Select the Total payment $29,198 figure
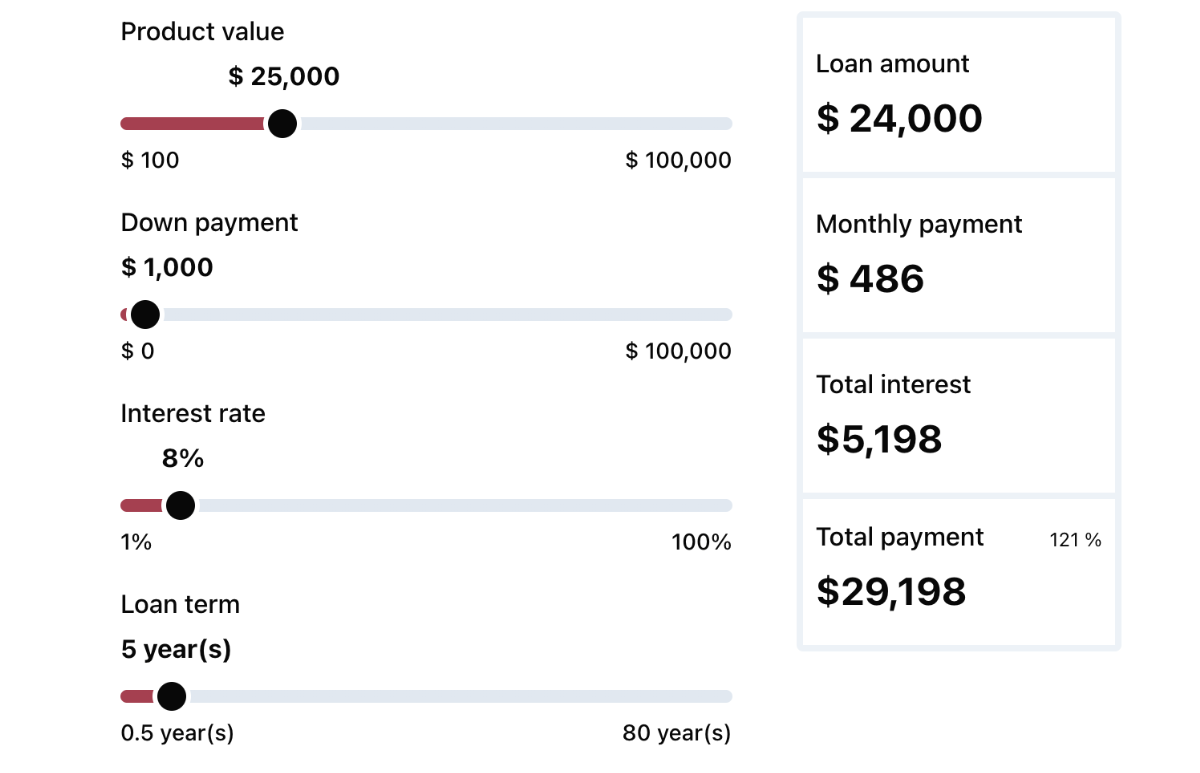 [x=891, y=592]
